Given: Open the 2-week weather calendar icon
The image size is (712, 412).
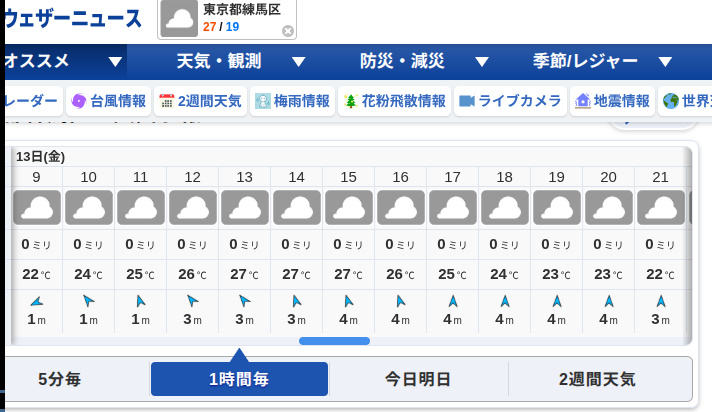Looking at the screenshot, I should [x=167, y=101].
